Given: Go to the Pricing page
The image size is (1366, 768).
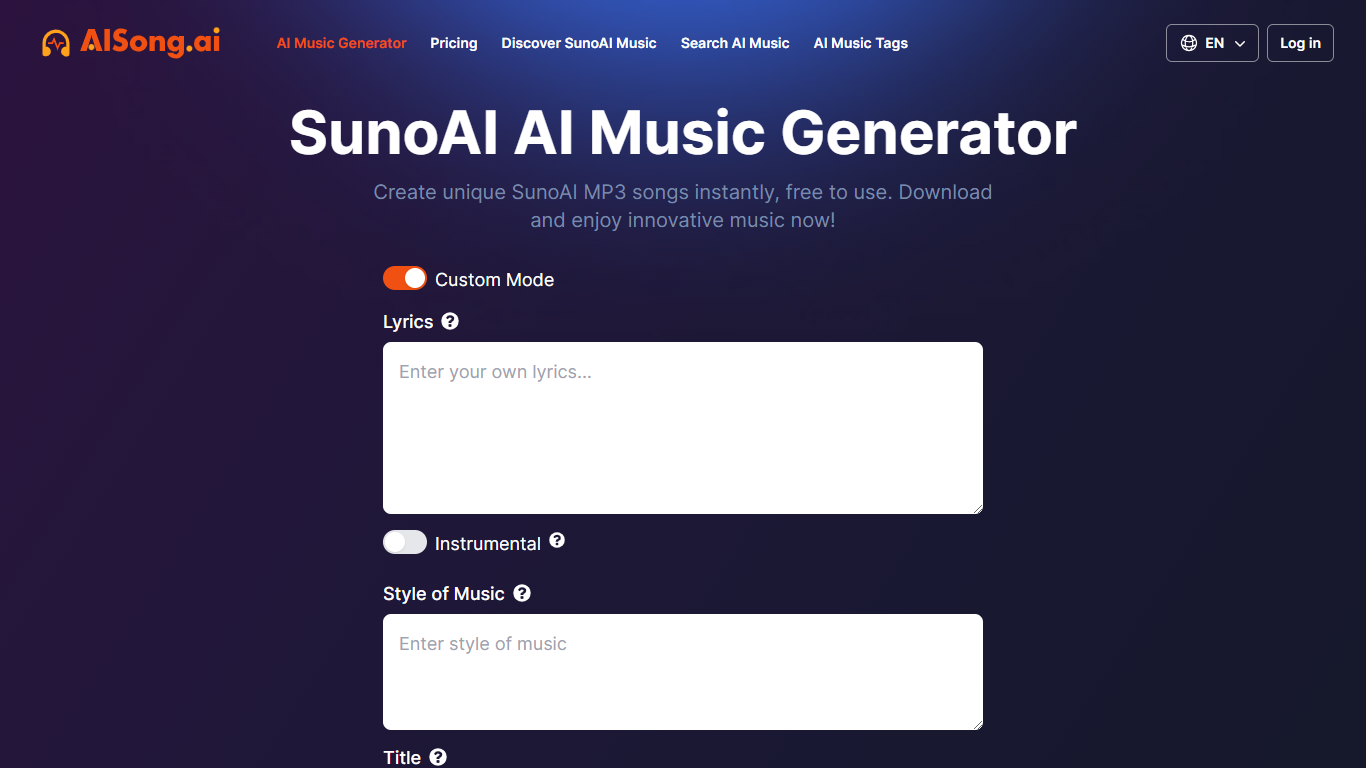Looking at the screenshot, I should pos(454,43).
